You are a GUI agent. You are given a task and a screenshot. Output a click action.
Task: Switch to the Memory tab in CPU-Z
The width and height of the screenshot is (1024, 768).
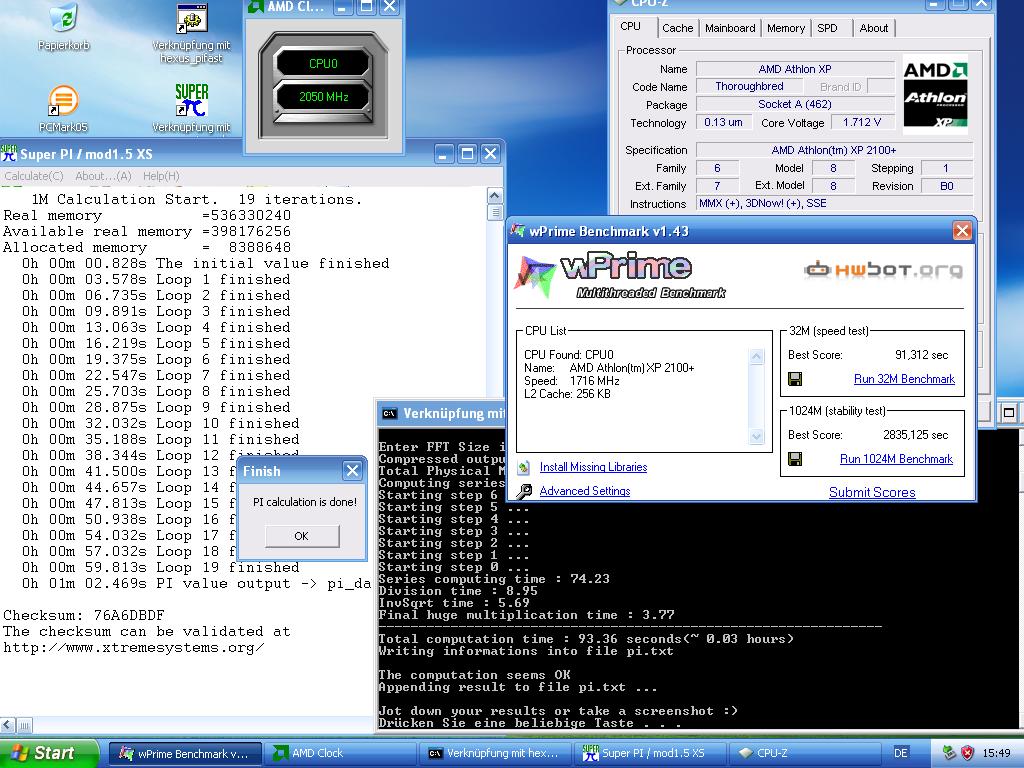tap(786, 28)
